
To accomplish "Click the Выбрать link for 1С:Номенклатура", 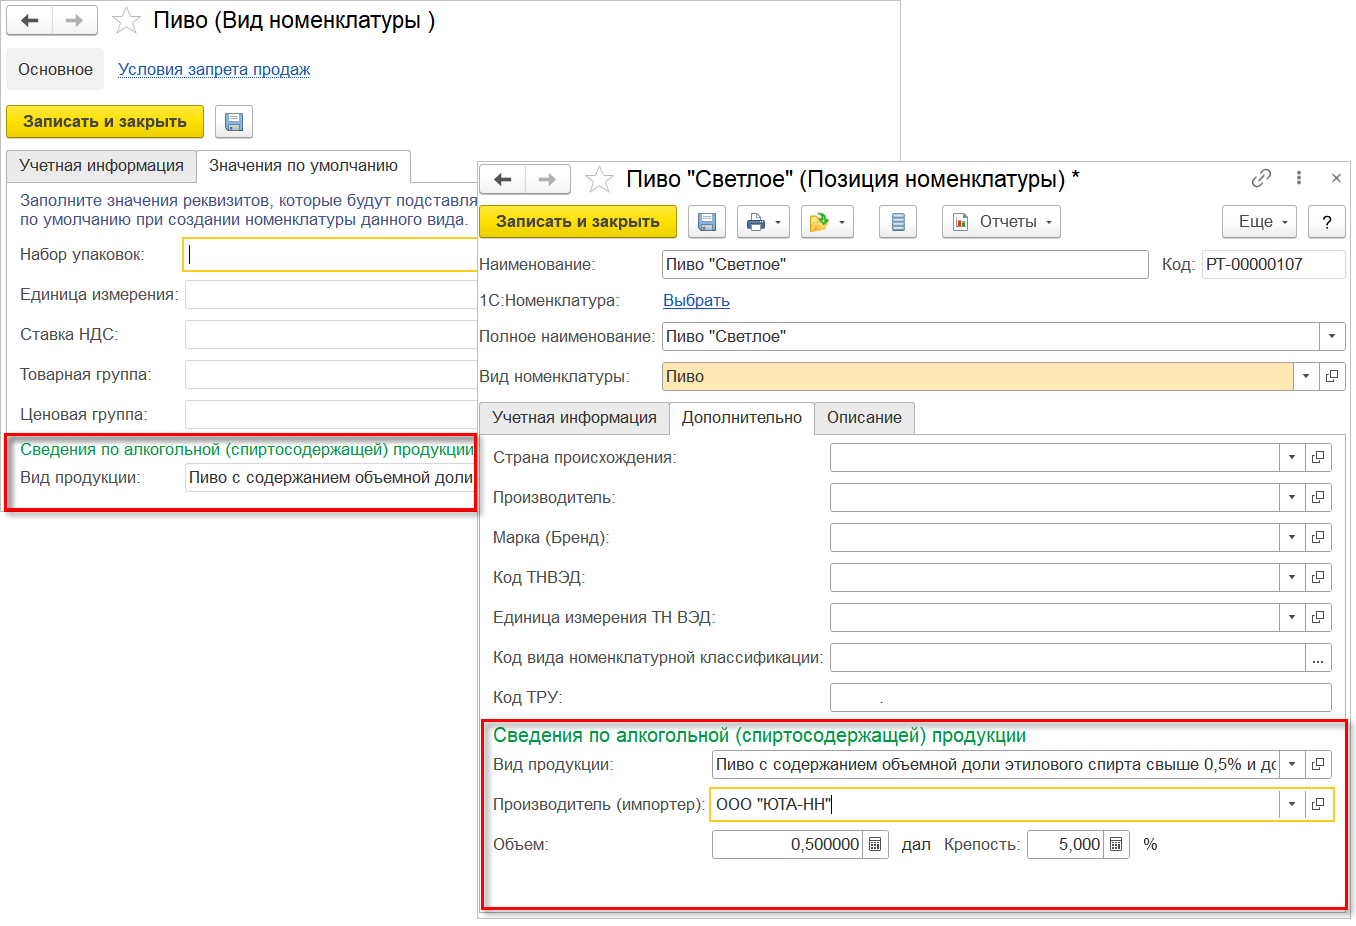I will 696,301.
